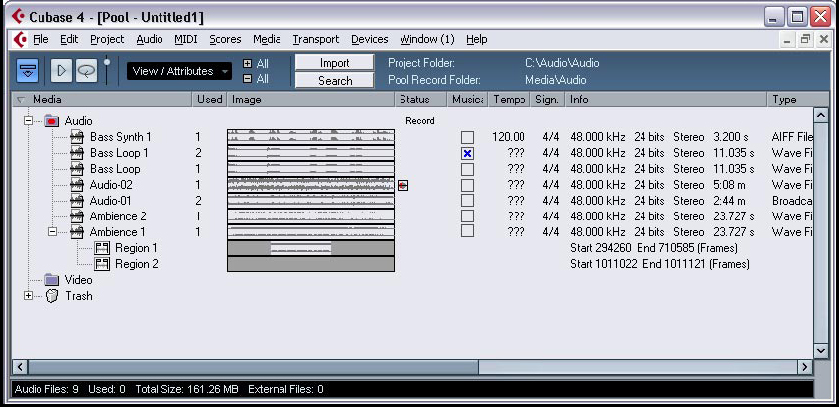Enable Musical mode for Audio-01
The height and width of the screenshot is (407, 839).
click(467, 201)
